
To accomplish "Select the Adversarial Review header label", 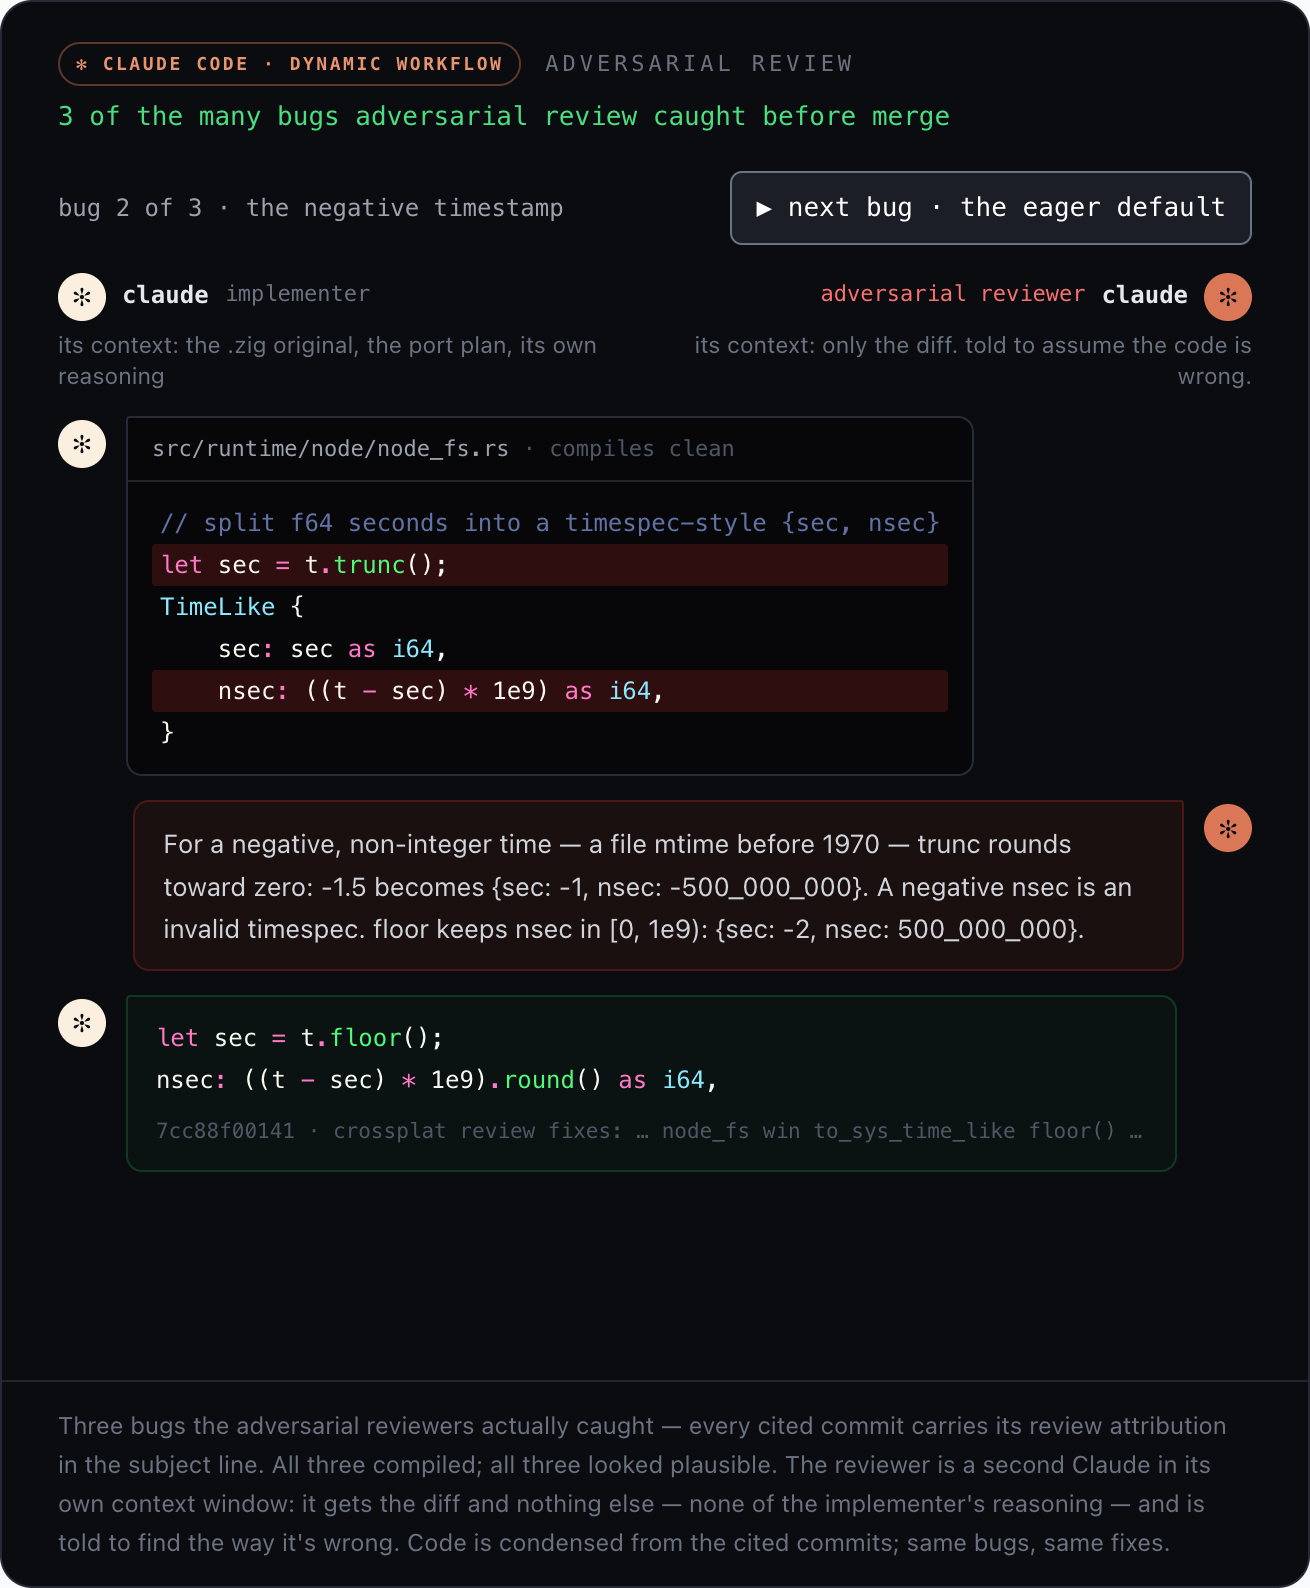I will [x=699, y=64].
